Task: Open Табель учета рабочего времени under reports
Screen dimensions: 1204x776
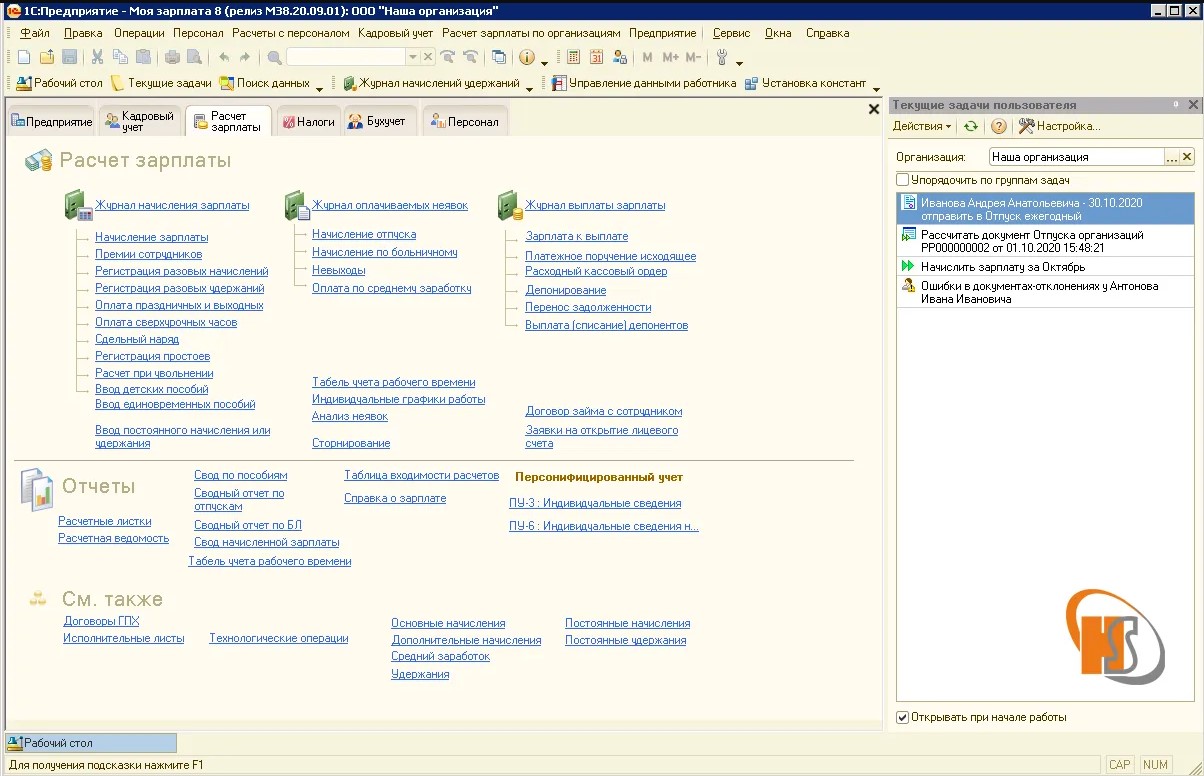Action: [270, 561]
